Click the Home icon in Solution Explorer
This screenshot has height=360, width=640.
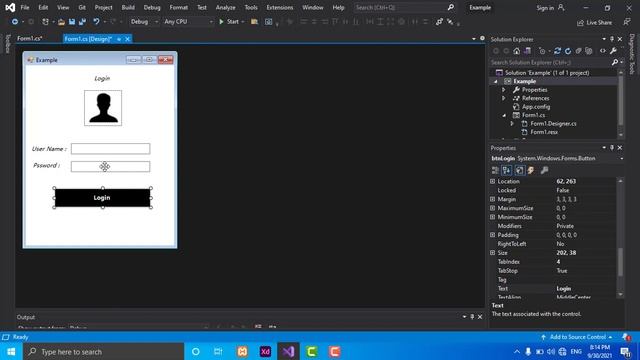(517, 51)
